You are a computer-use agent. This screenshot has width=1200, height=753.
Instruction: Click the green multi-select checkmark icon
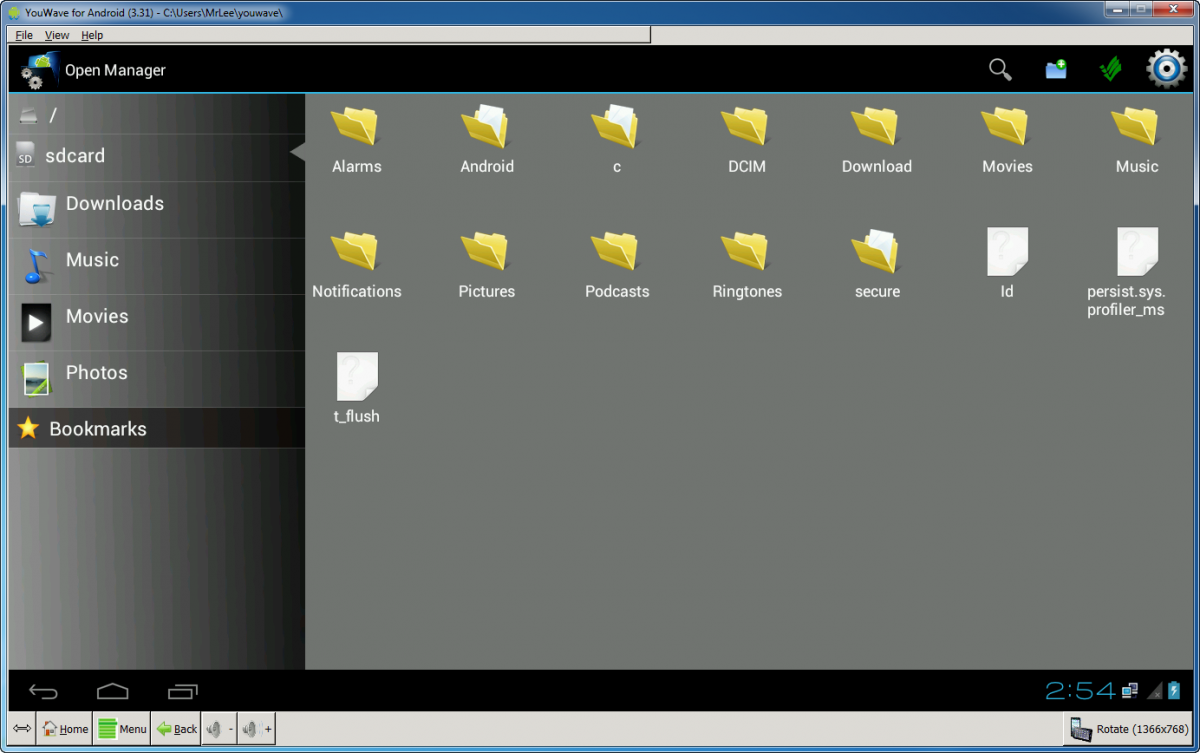1110,70
